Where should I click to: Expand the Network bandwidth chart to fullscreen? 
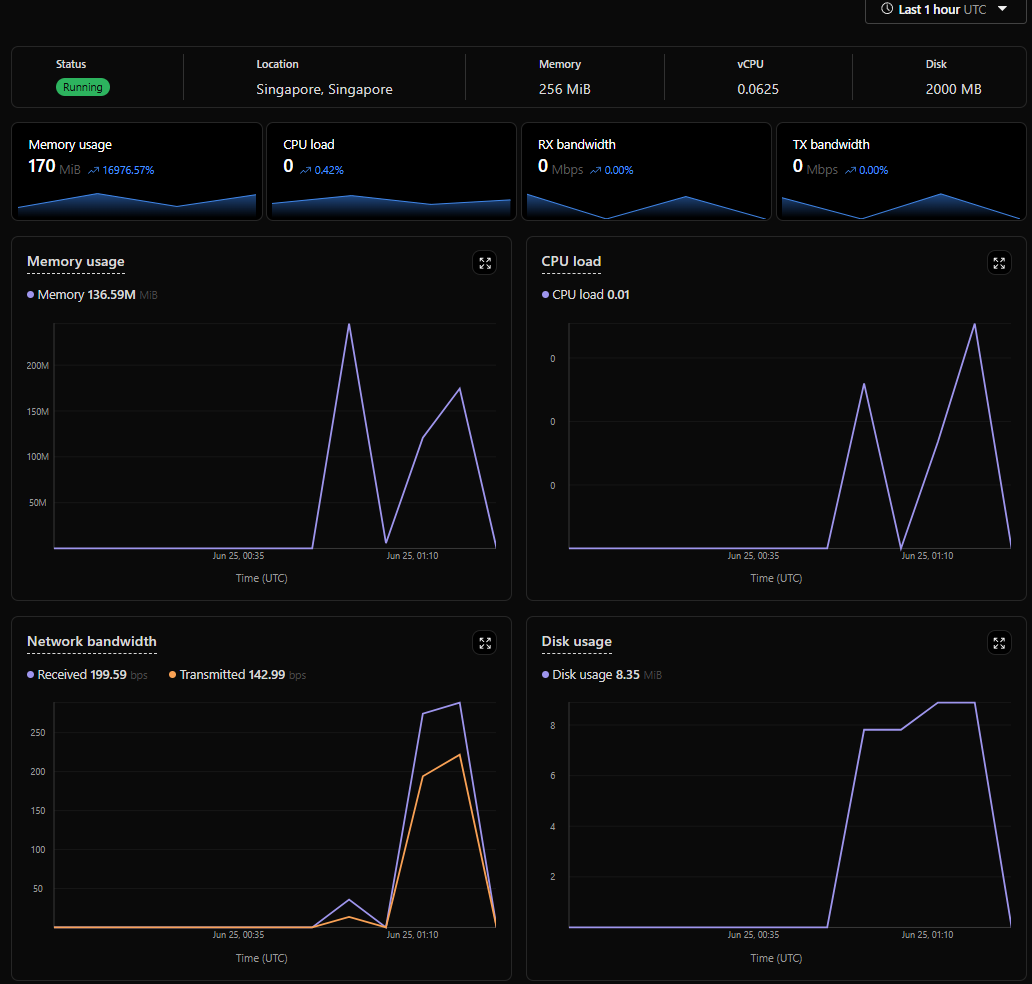pyautogui.click(x=485, y=643)
